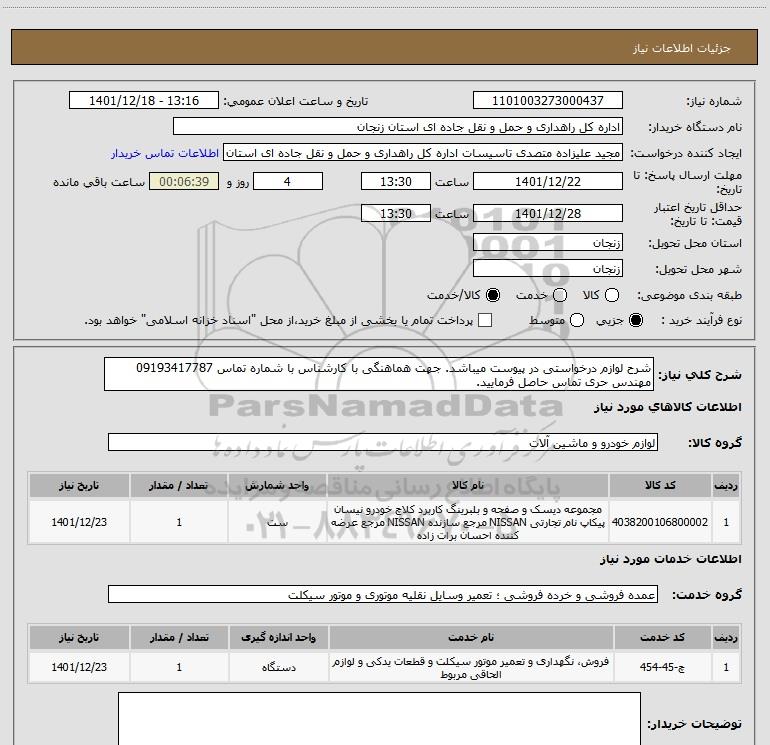Click the کد خدمت column header
This screenshot has height=745, width=770.
point(662,637)
